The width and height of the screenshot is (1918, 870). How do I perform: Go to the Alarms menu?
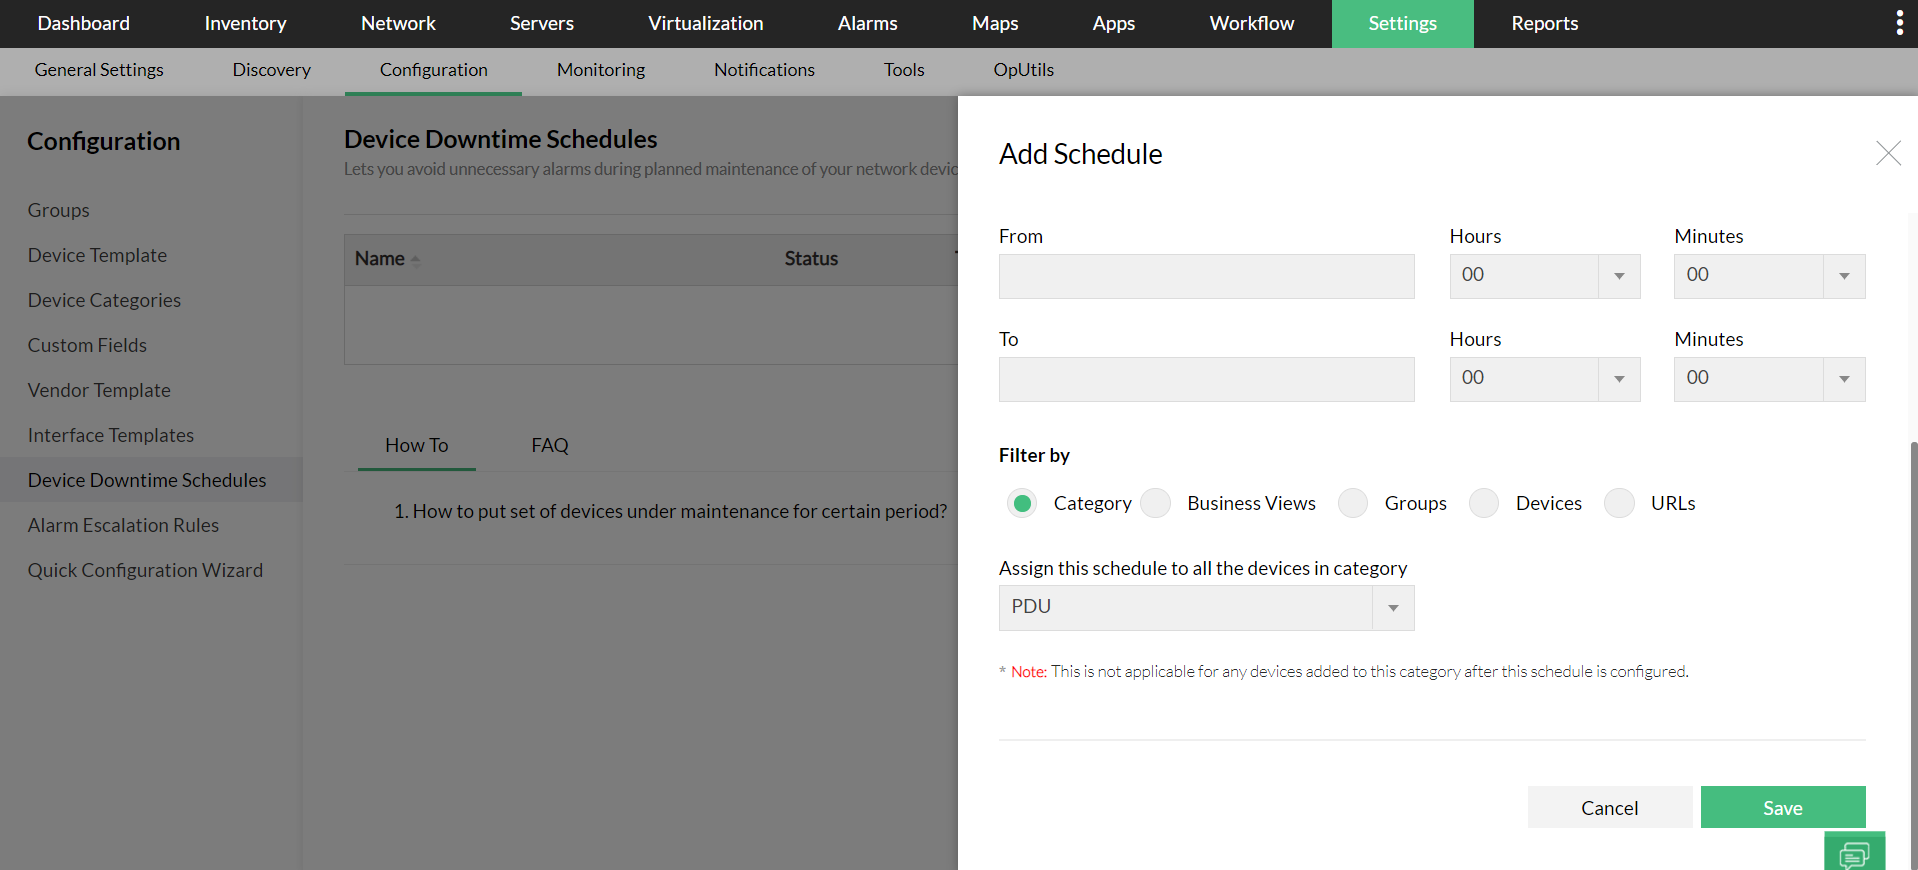click(867, 23)
